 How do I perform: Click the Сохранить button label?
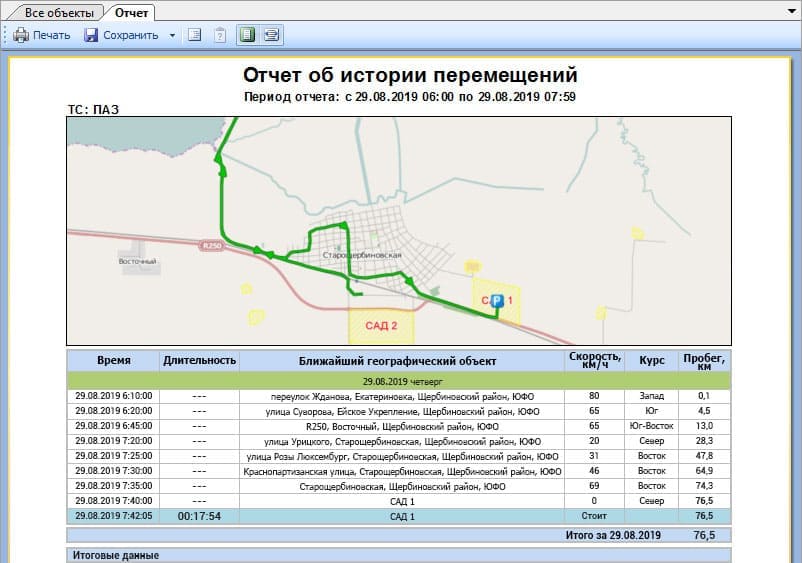(x=131, y=35)
